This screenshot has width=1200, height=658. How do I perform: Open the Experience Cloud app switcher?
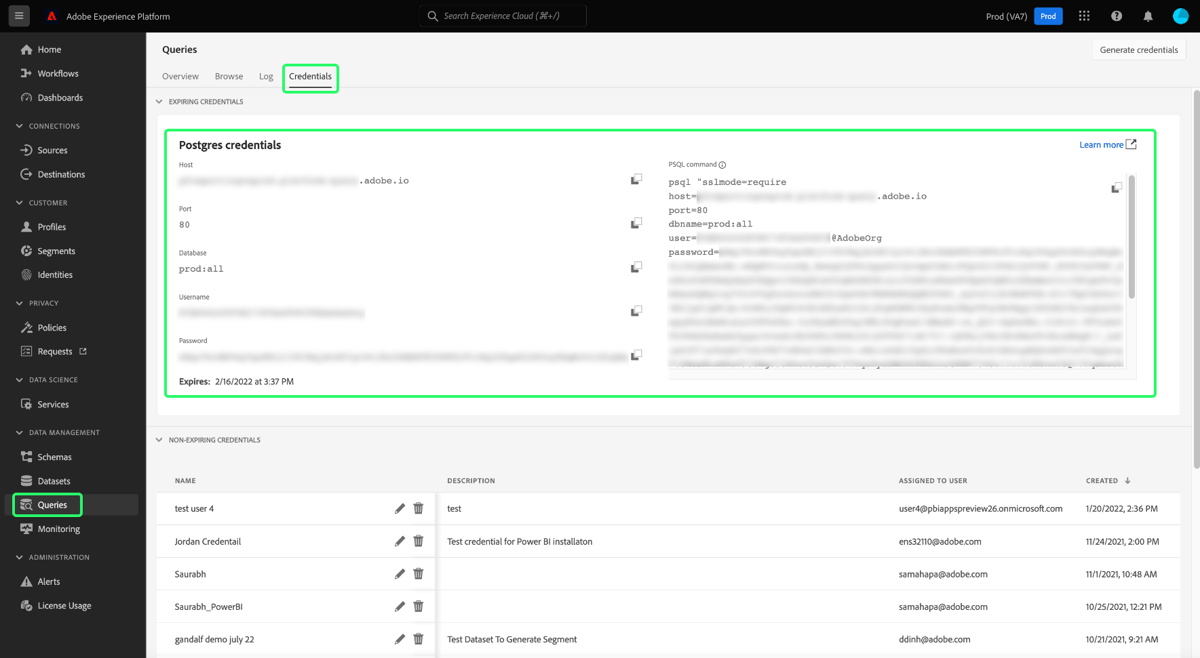pos(1084,15)
